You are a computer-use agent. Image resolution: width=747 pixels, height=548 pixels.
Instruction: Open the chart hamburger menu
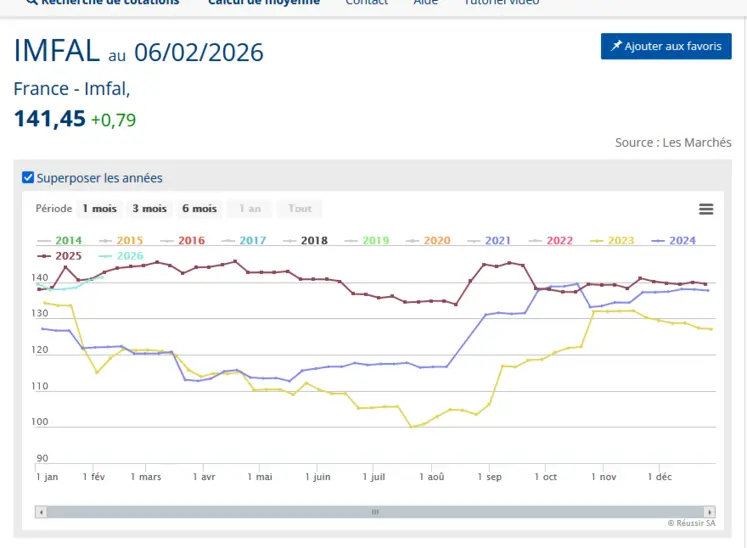[706, 209]
